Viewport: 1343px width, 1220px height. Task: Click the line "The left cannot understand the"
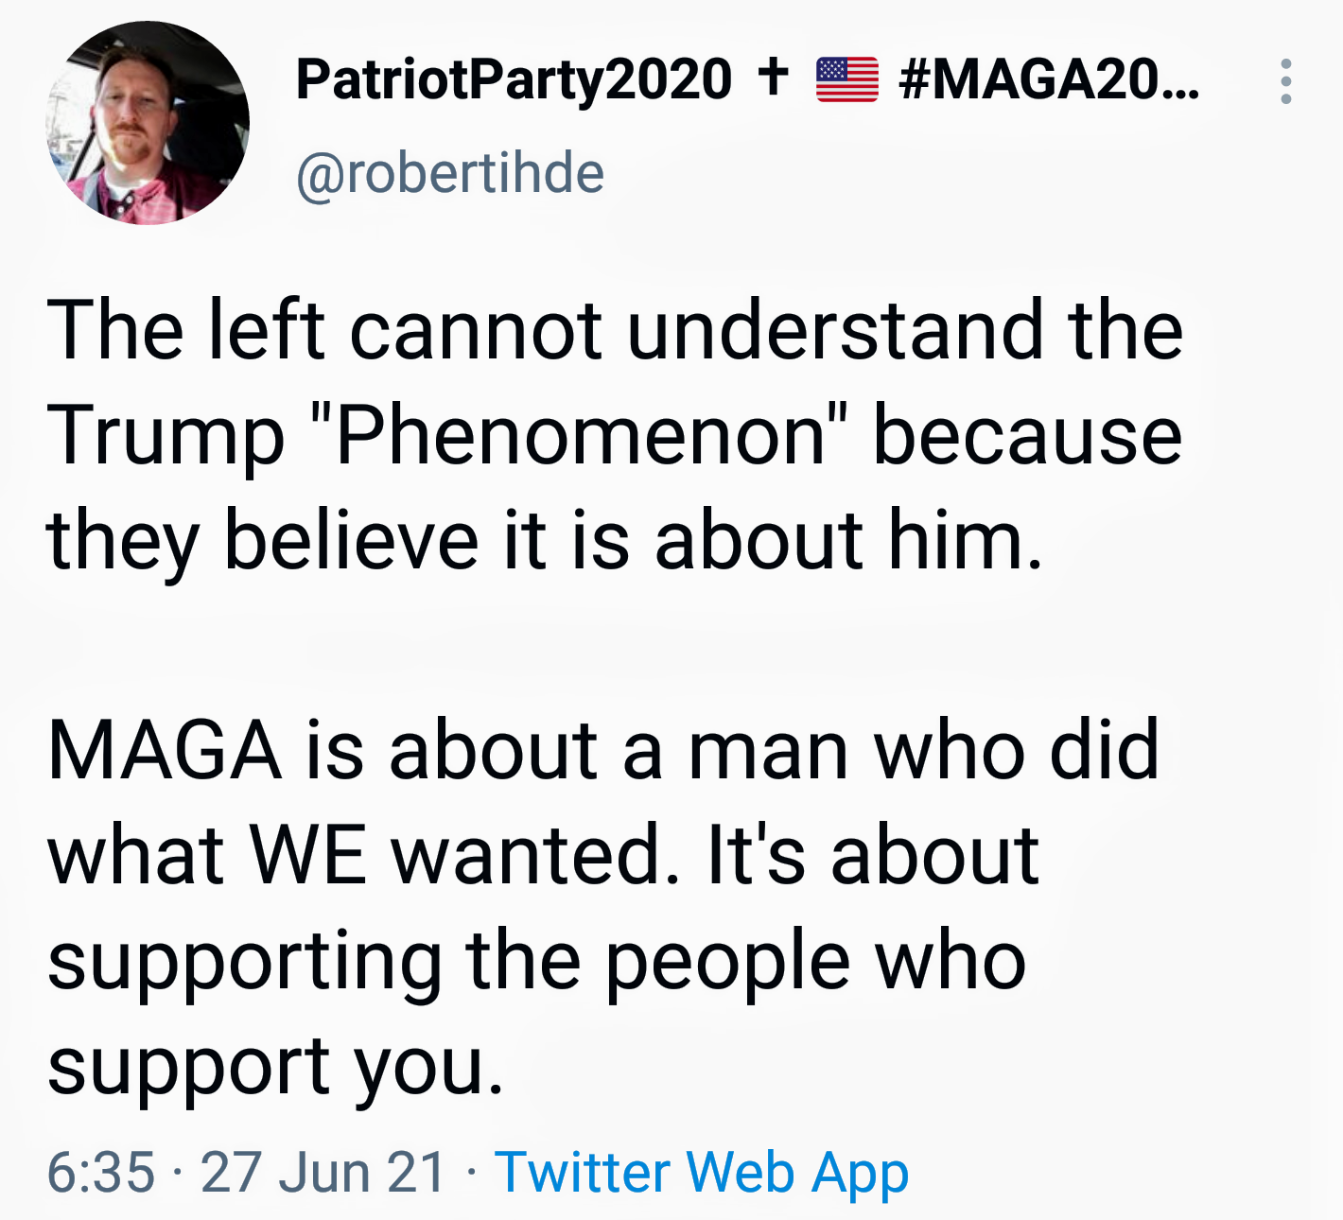615,331
